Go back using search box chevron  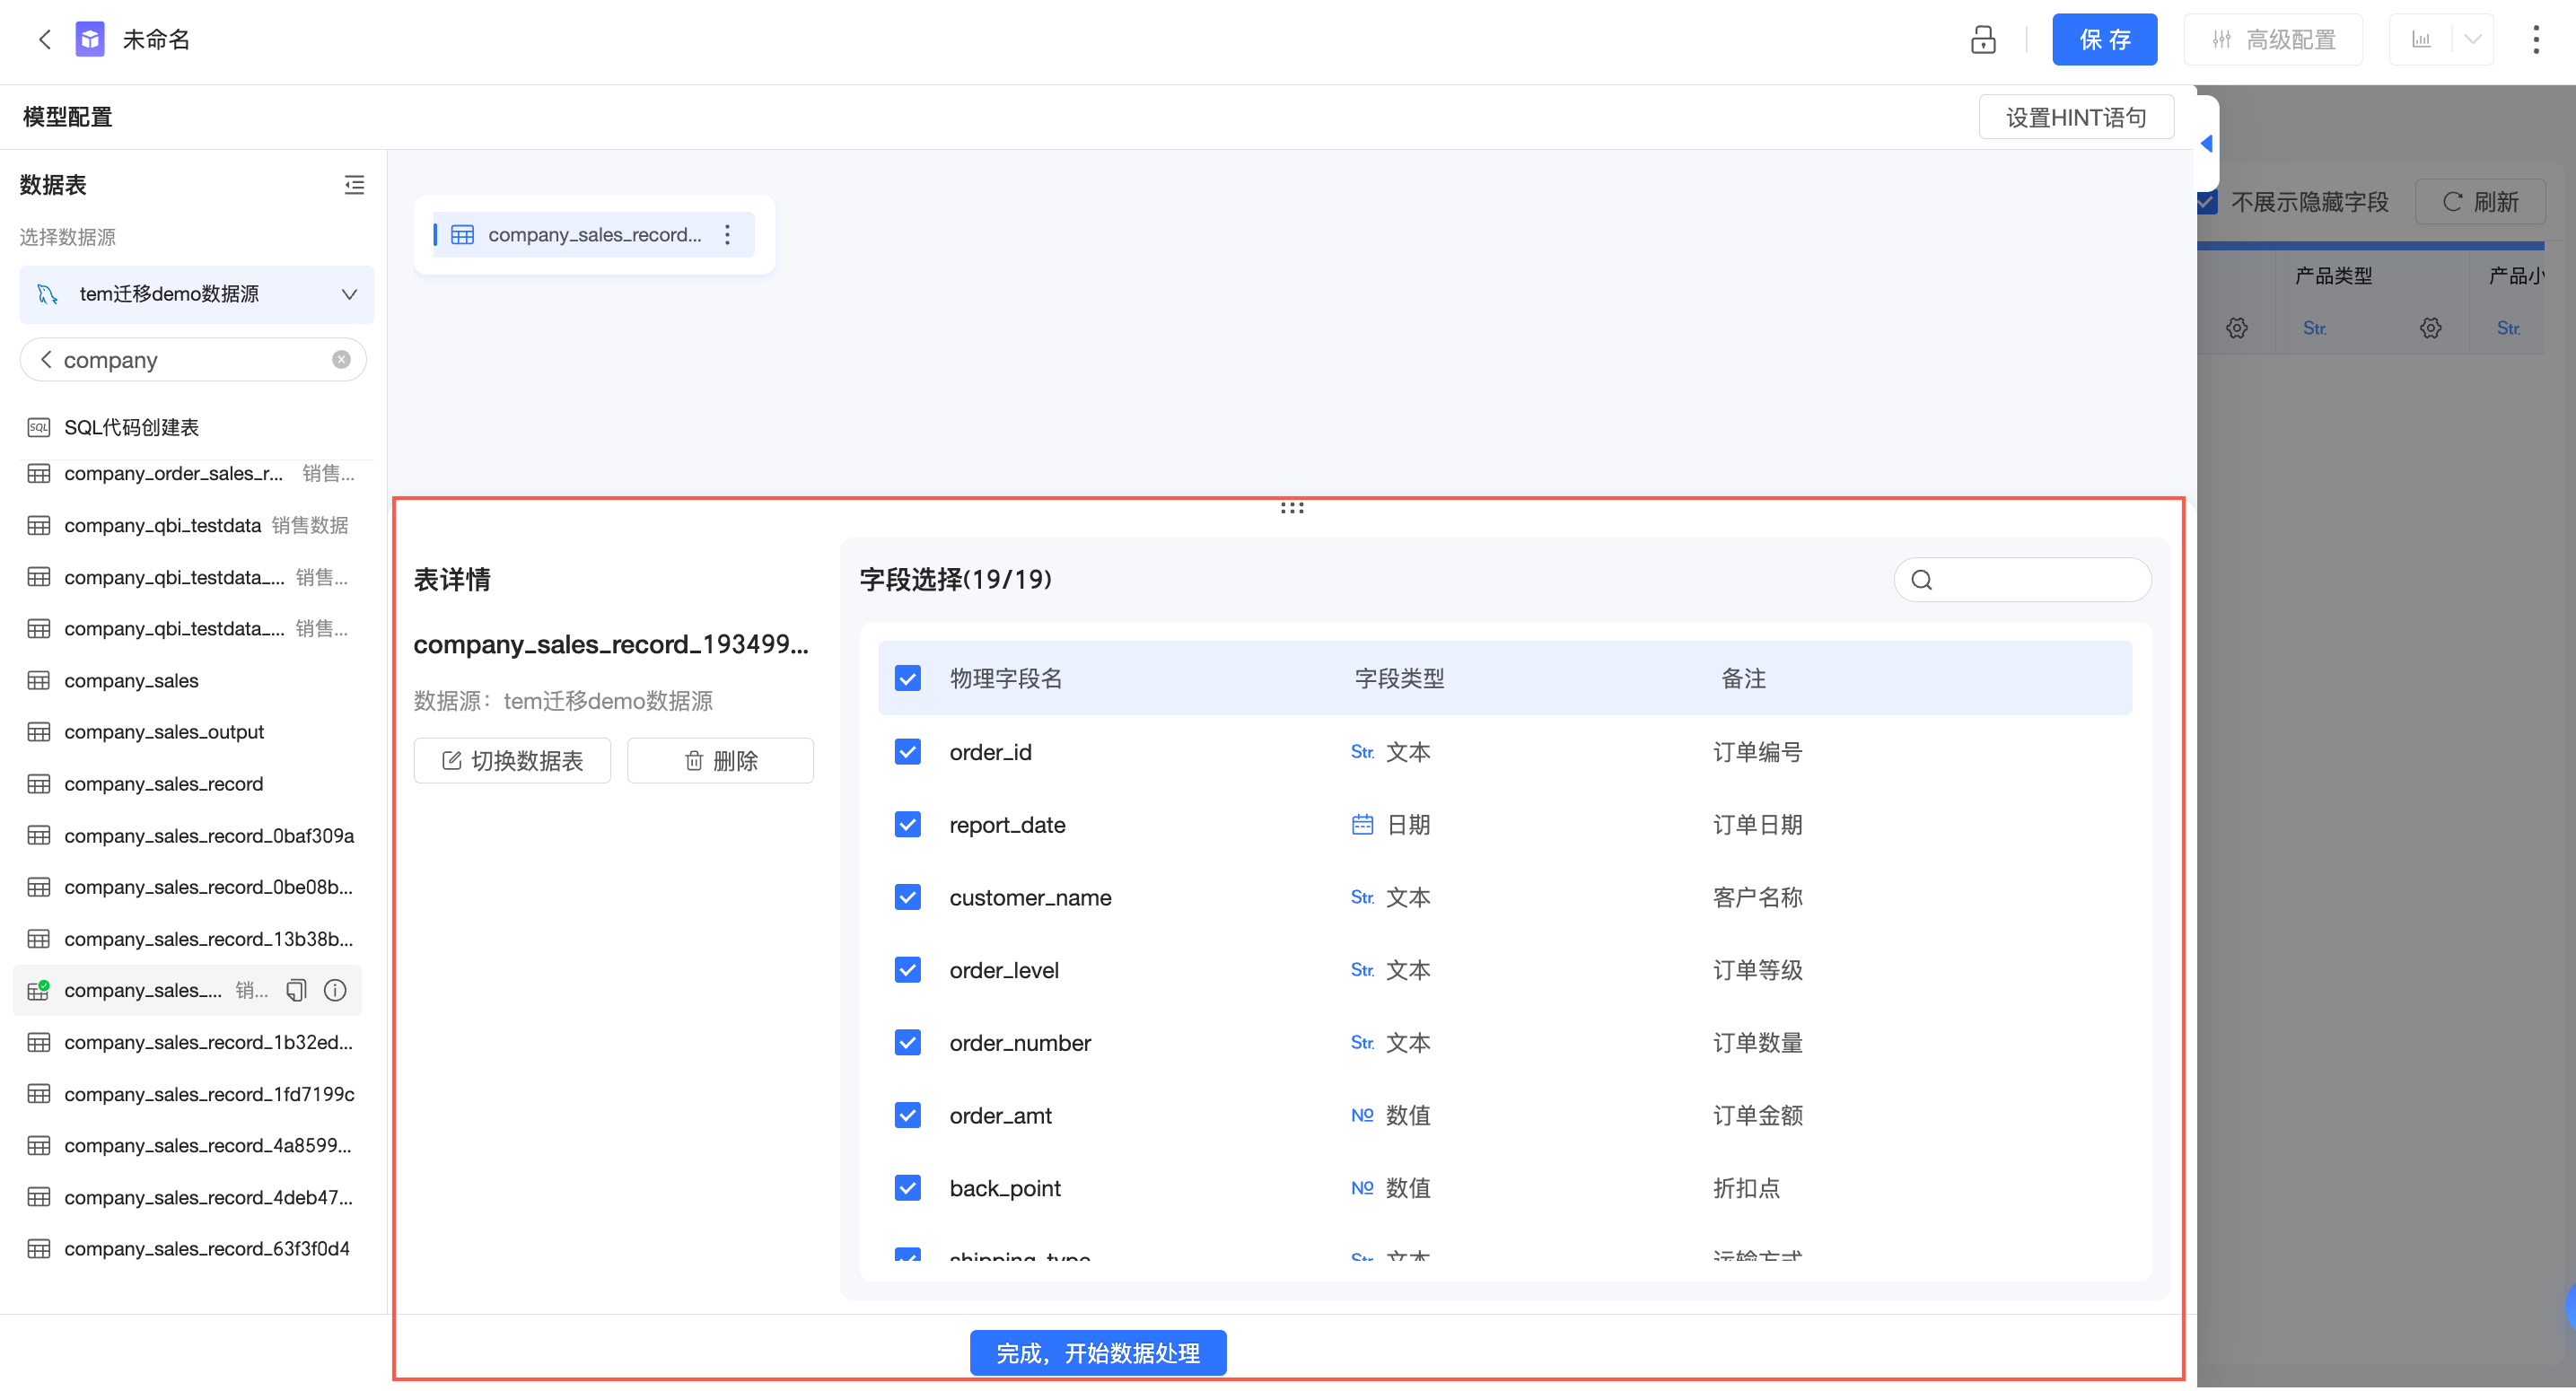46,359
